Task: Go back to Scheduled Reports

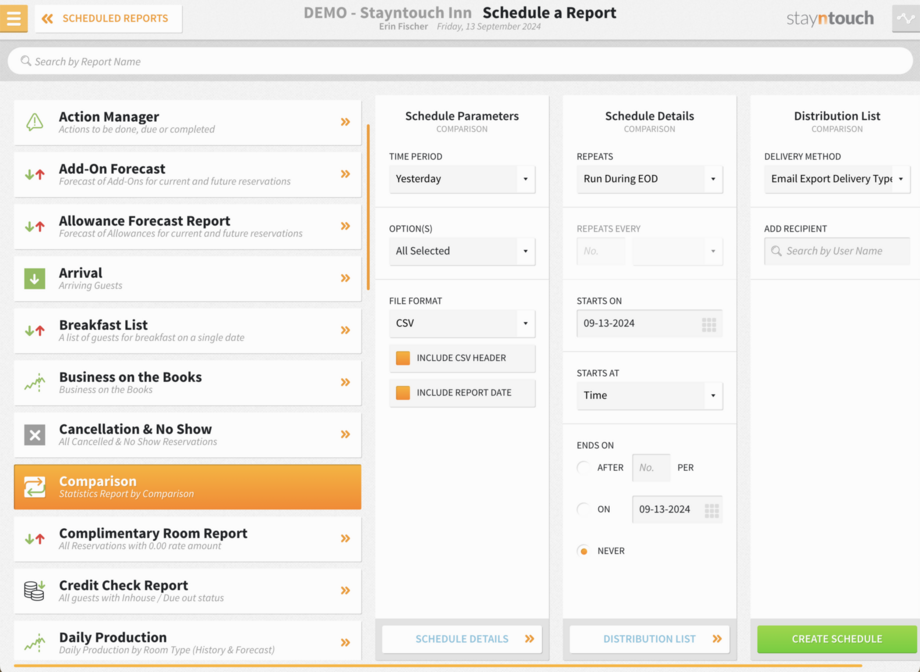Action: pyautogui.click(x=108, y=19)
